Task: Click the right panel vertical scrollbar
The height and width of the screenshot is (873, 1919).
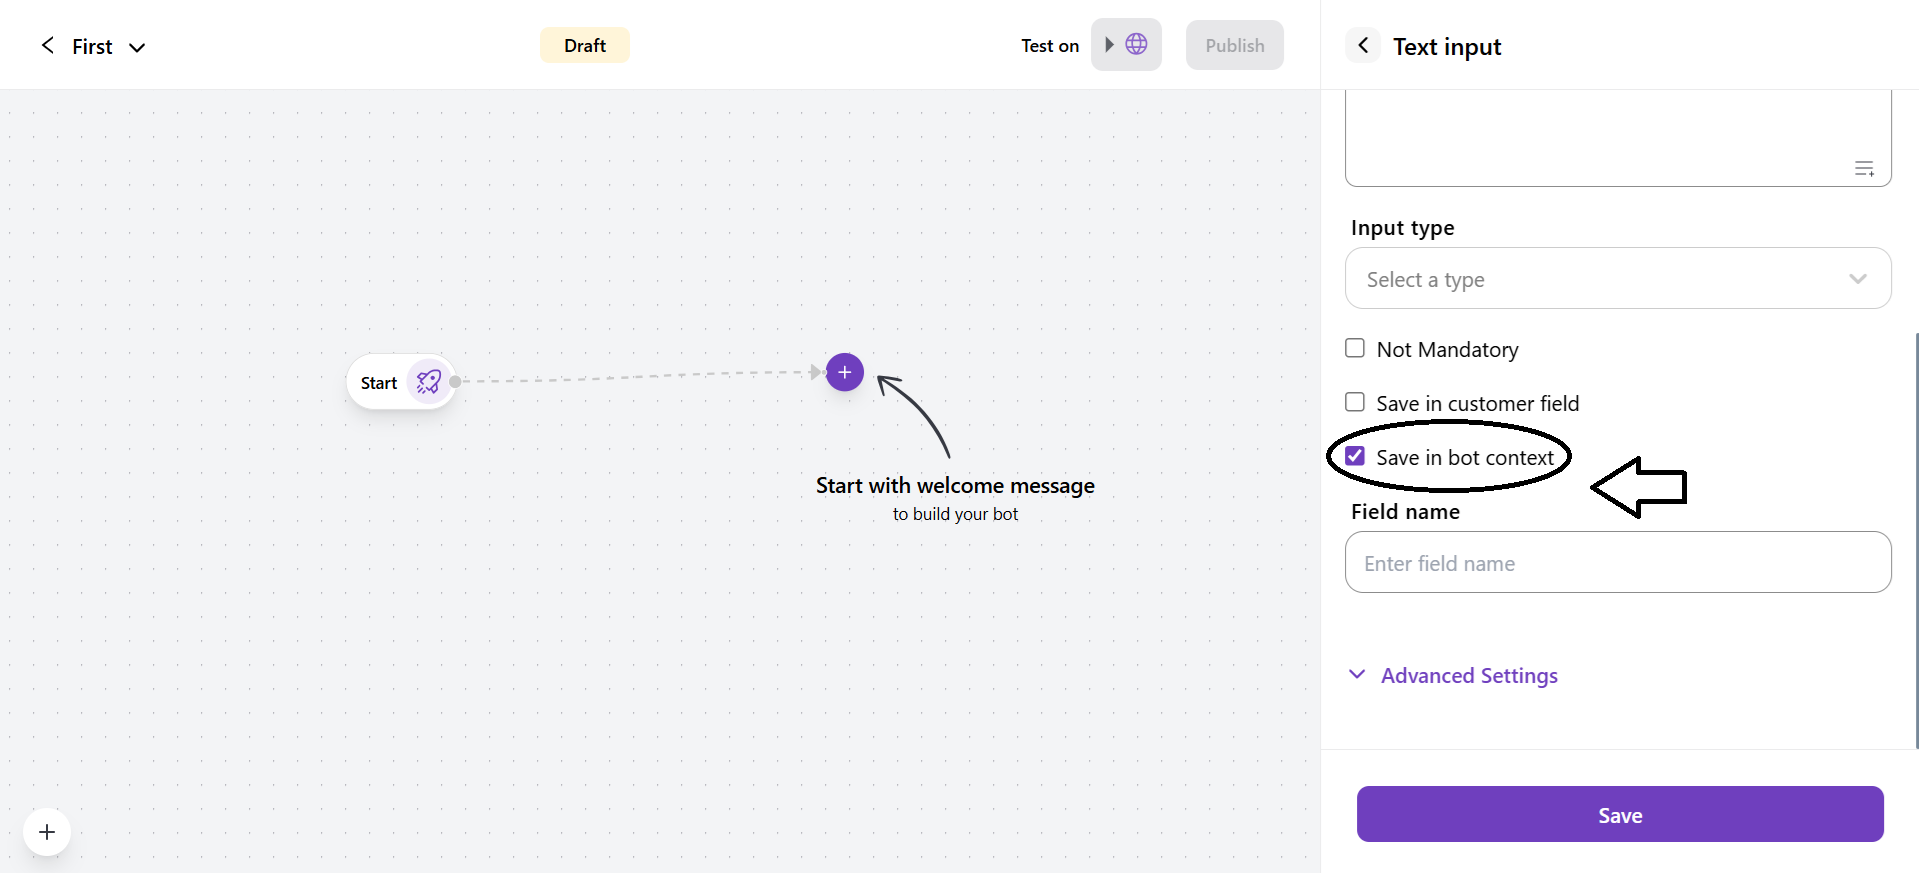Action: click(1915, 540)
